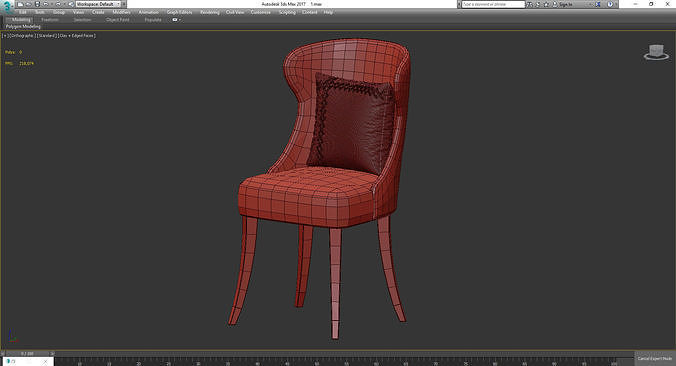Click the Open File icon in quick access toolbar

(29, 4)
